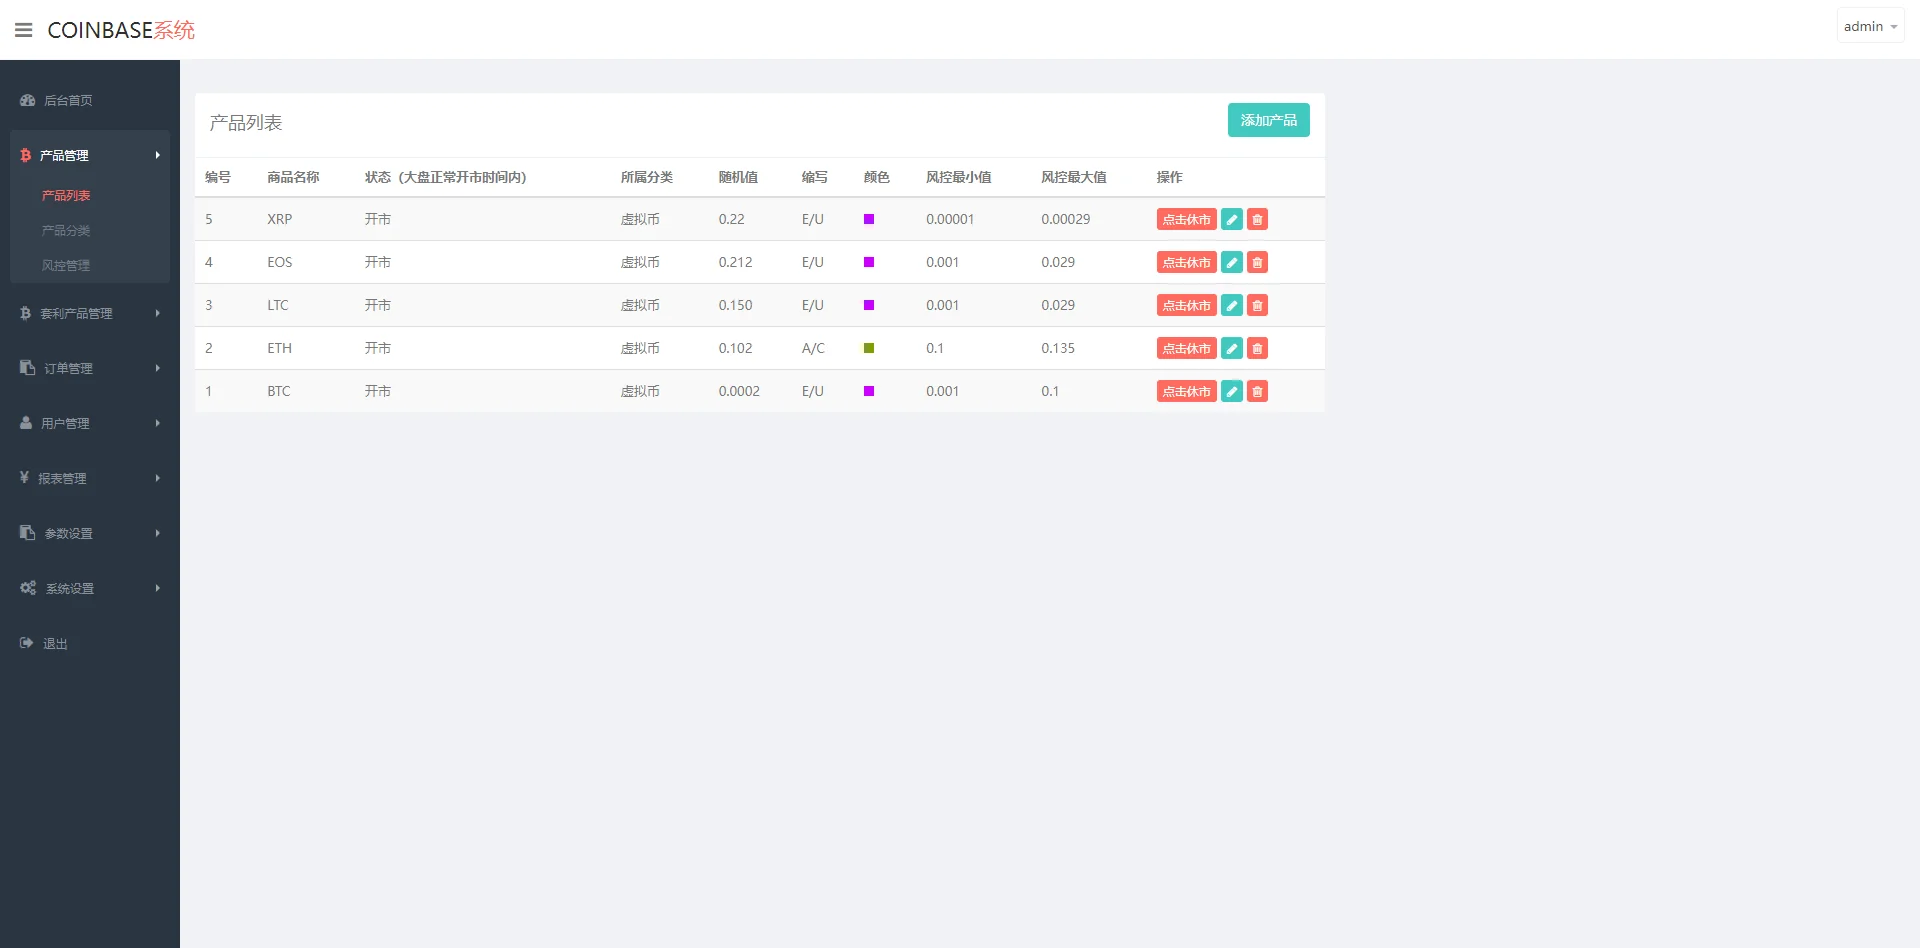The image size is (1920, 948).
Task: Open 产品分类 submenu item
Action: 66,230
